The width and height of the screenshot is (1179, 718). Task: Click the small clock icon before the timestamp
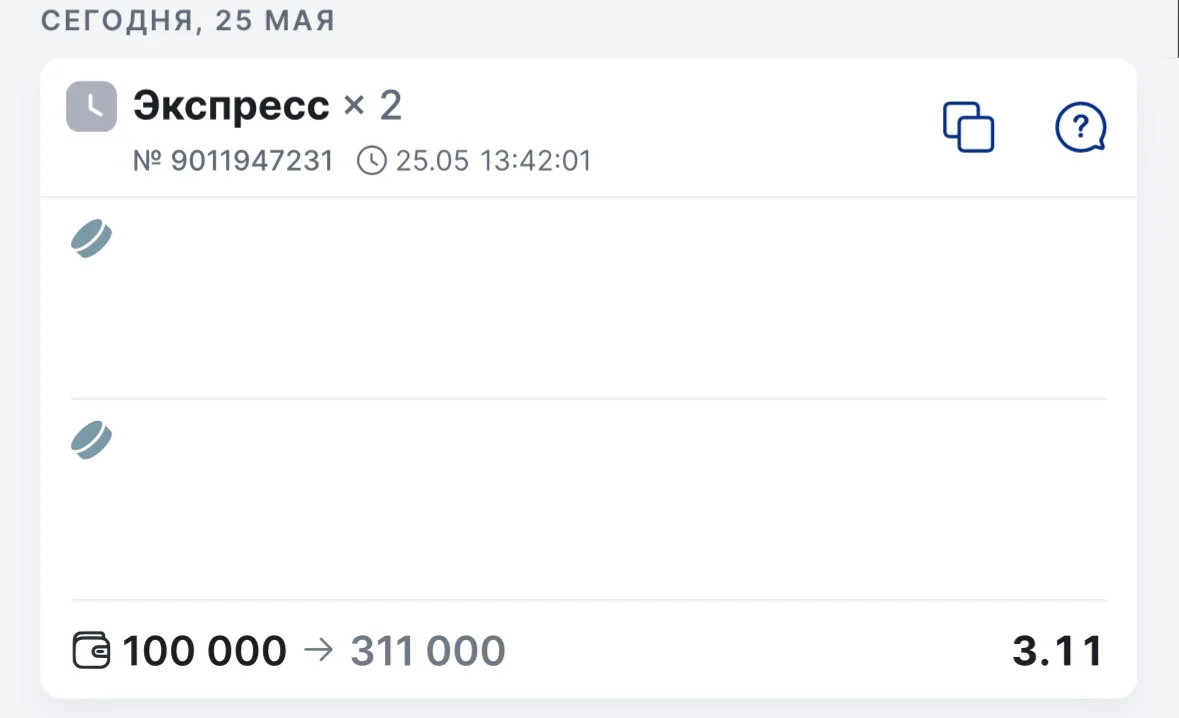[371, 161]
